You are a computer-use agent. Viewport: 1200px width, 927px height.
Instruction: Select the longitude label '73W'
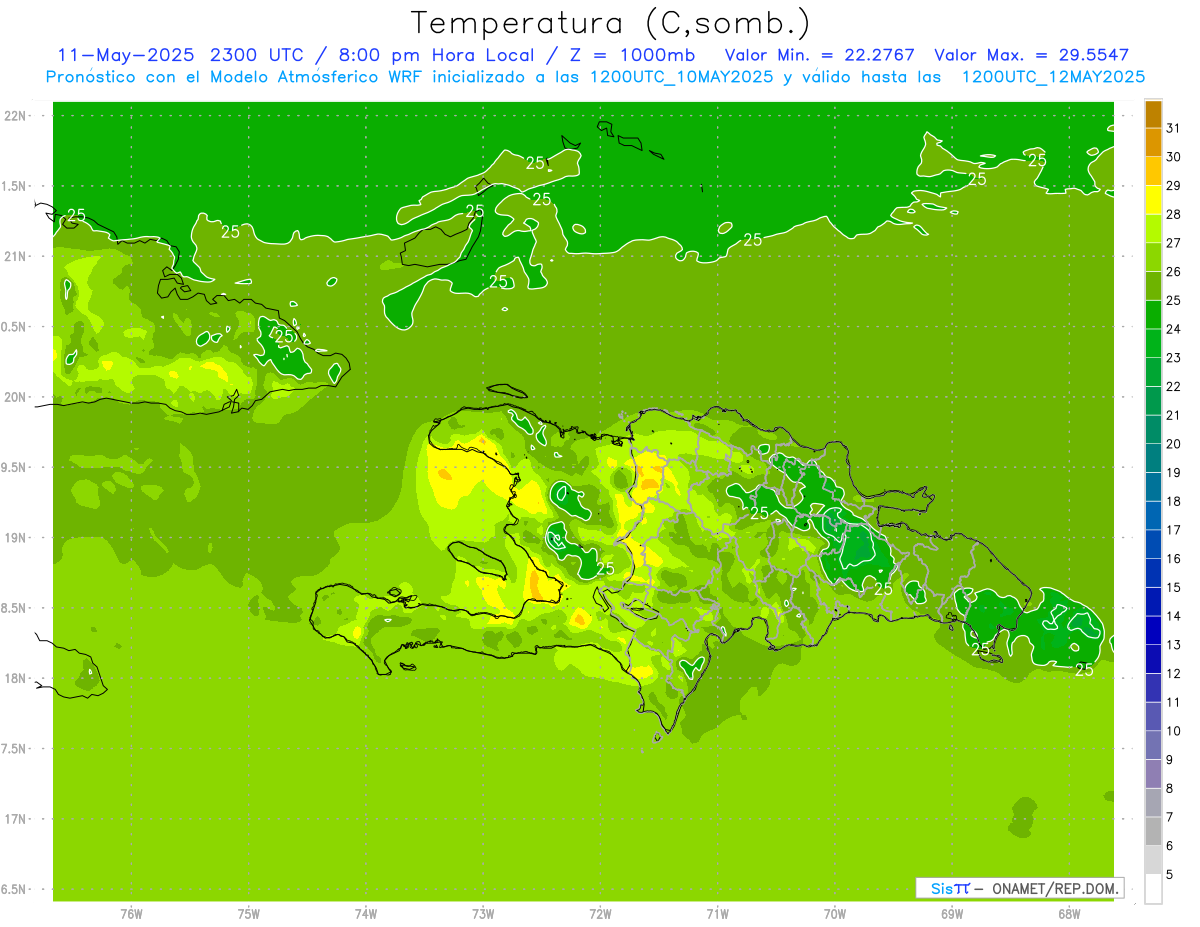pos(483,914)
